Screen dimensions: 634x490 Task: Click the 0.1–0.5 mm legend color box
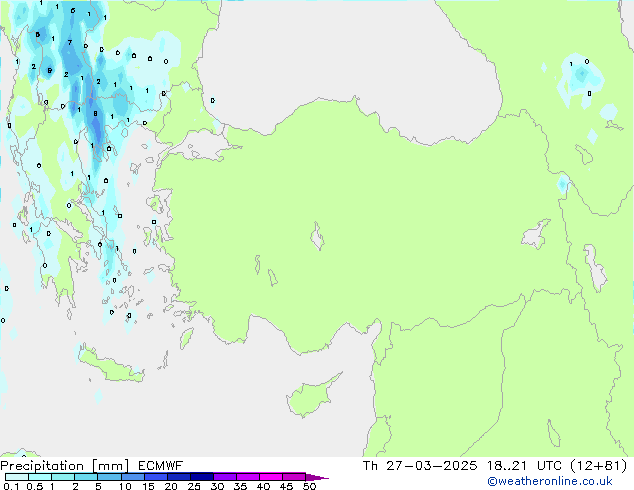[17, 477]
